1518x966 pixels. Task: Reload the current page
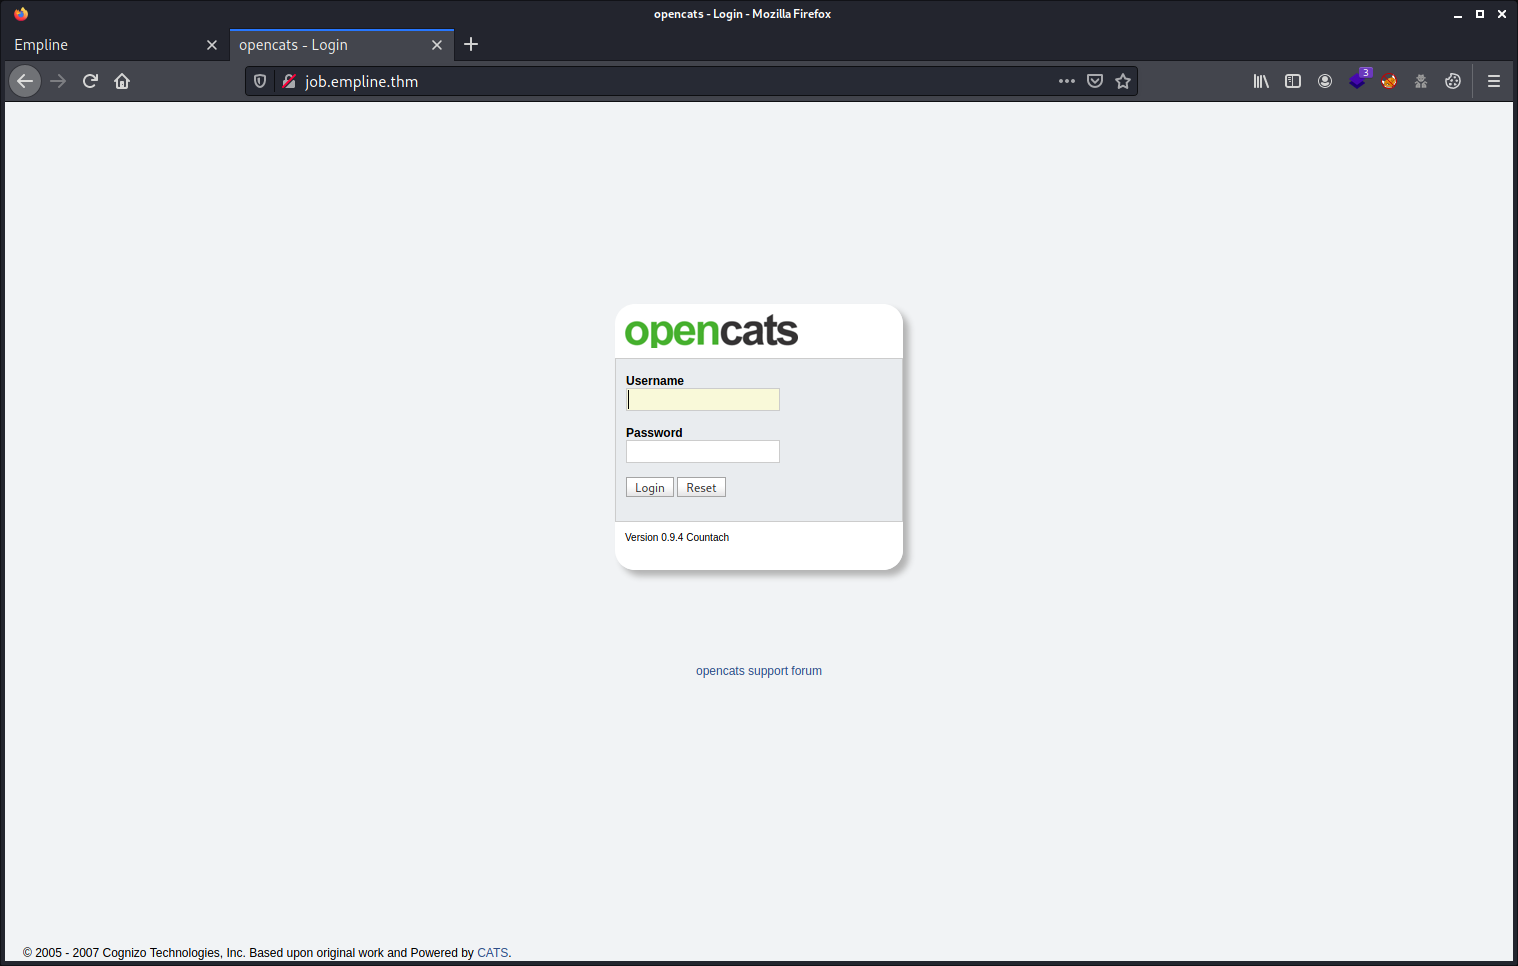90,81
